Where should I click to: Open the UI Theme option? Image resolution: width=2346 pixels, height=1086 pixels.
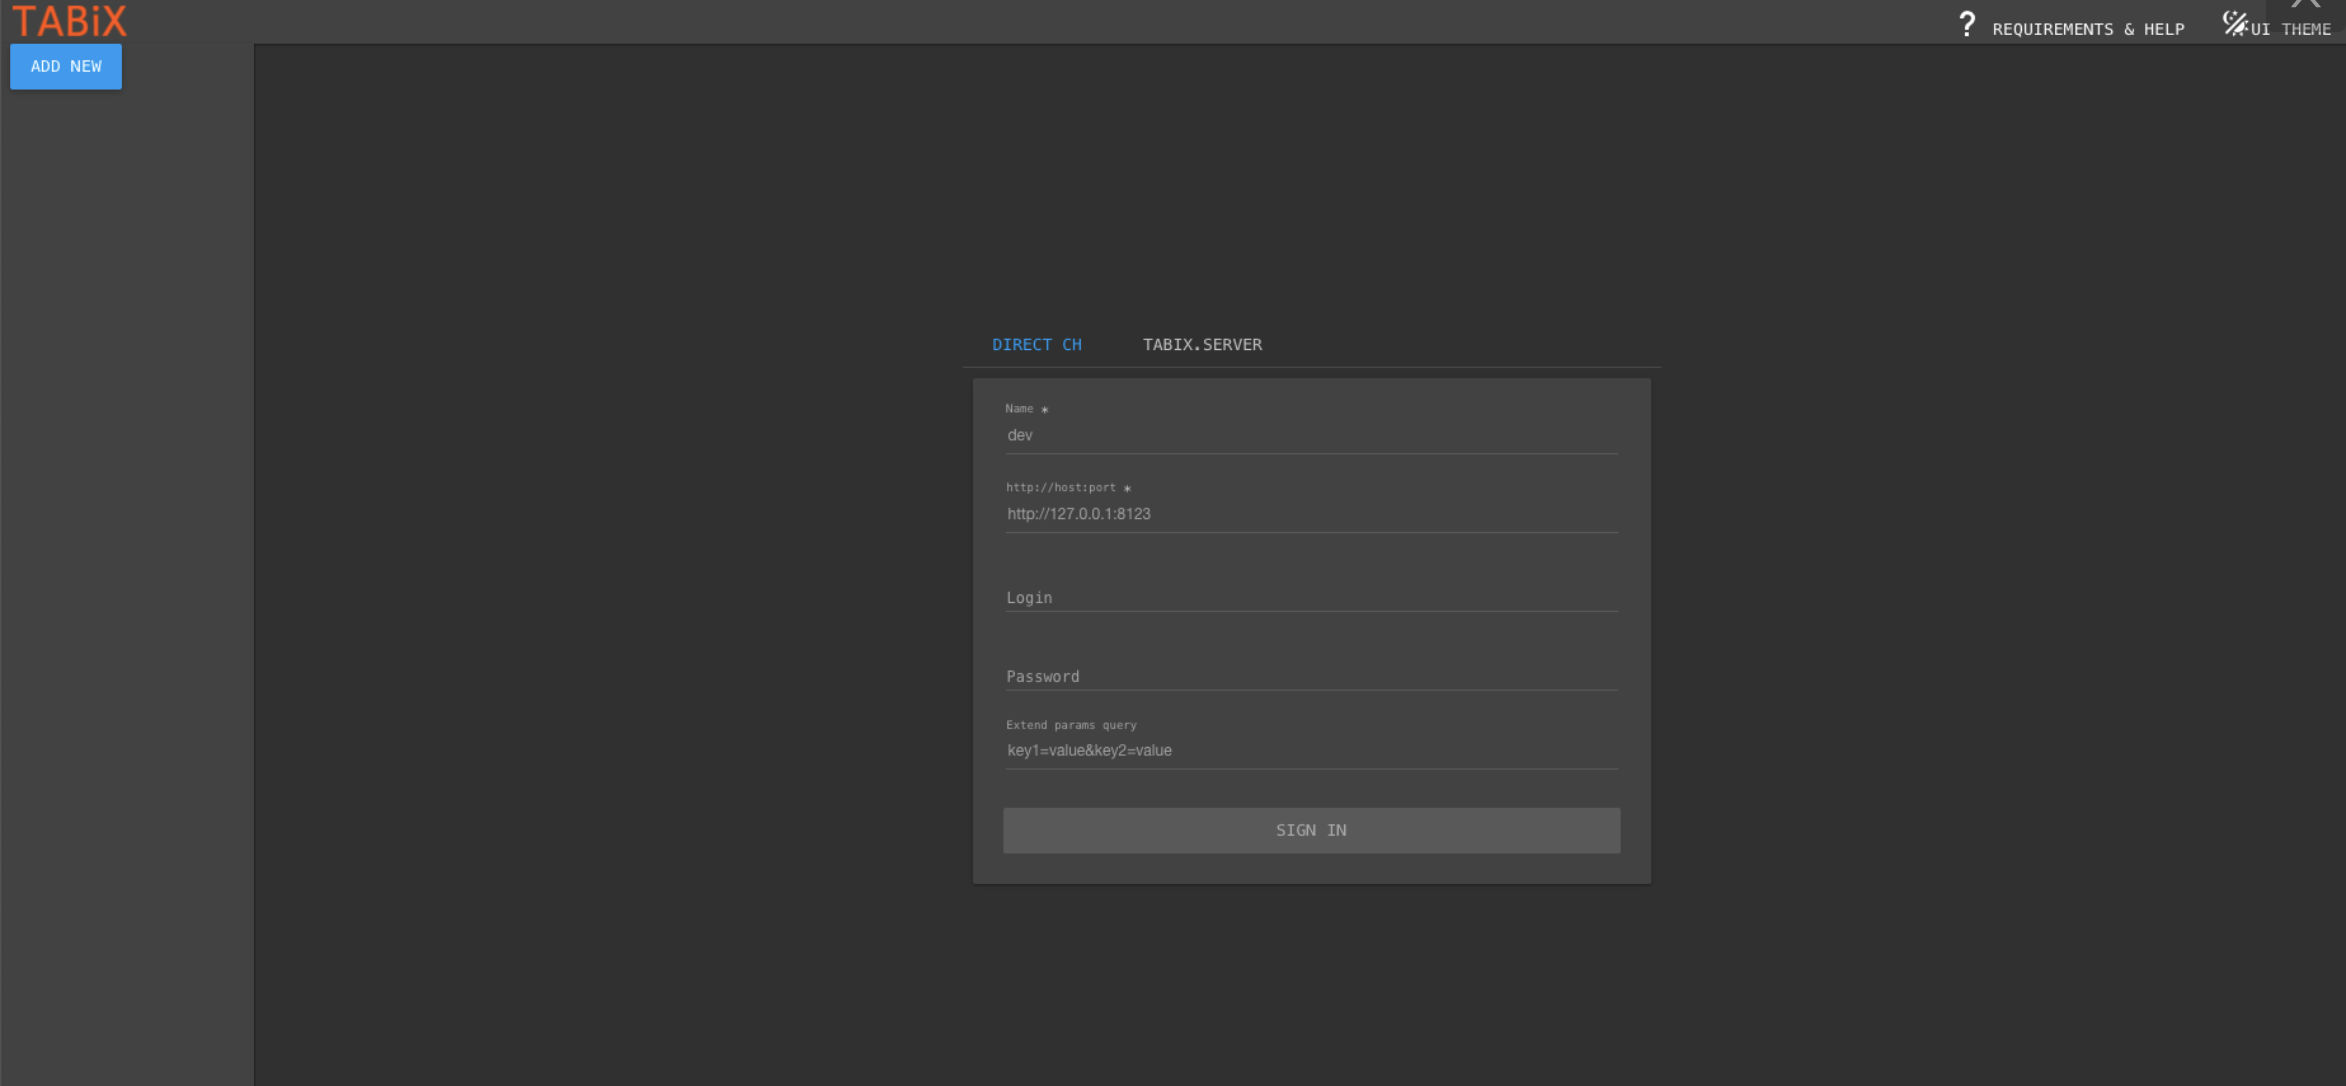pos(2290,30)
